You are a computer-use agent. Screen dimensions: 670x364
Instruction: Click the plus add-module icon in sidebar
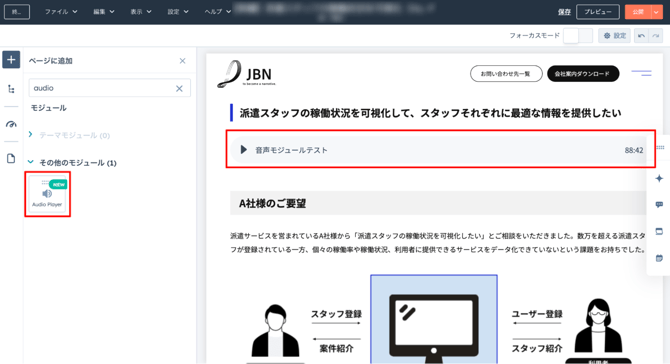(11, 60)
